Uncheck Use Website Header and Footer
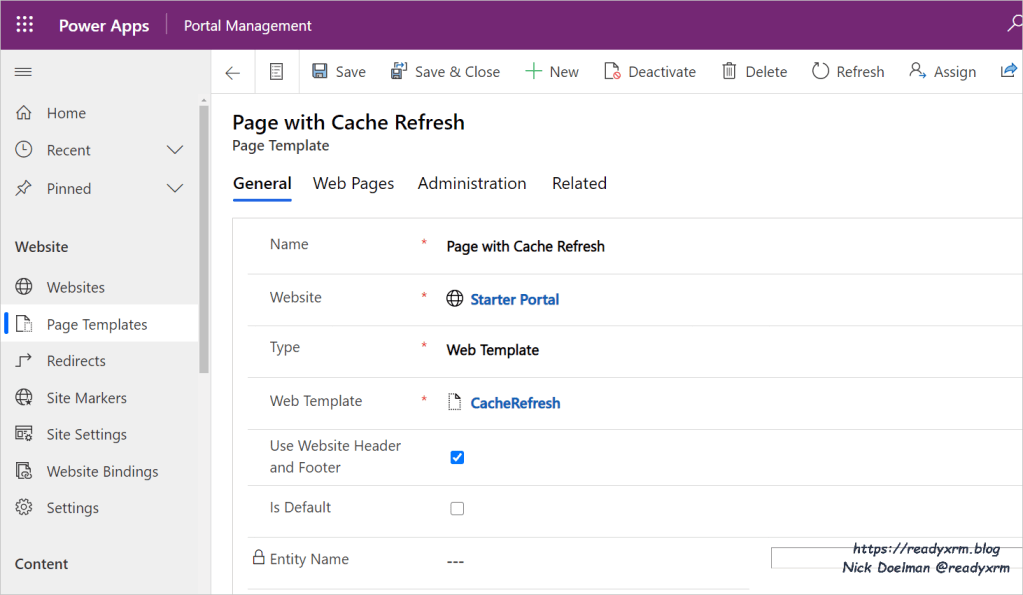Viewport: 1023px width, 595px height. tap(457, 457)
